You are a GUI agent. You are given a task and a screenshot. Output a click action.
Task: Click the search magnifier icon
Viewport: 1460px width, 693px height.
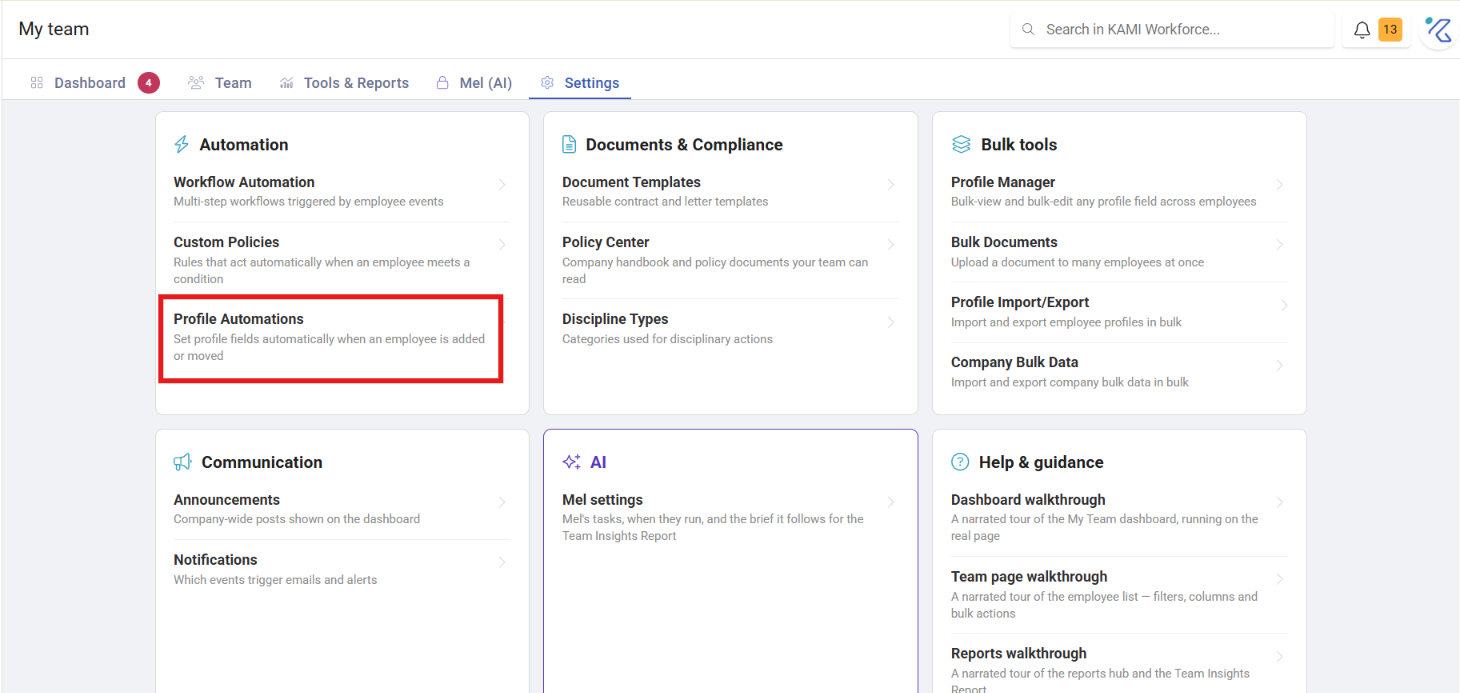click(x=1028, y=30)
